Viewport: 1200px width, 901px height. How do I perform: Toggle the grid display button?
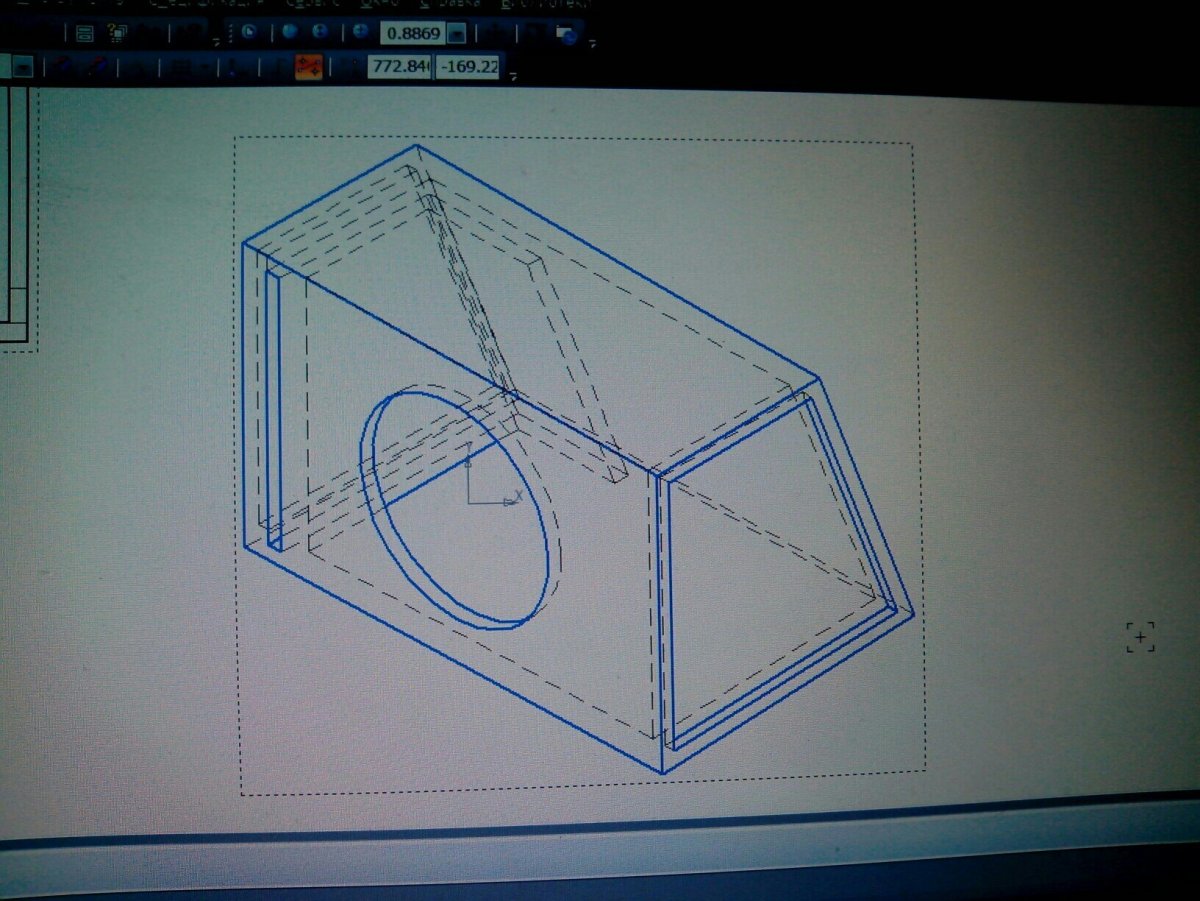pyautogui.click(x=180, y=69)
